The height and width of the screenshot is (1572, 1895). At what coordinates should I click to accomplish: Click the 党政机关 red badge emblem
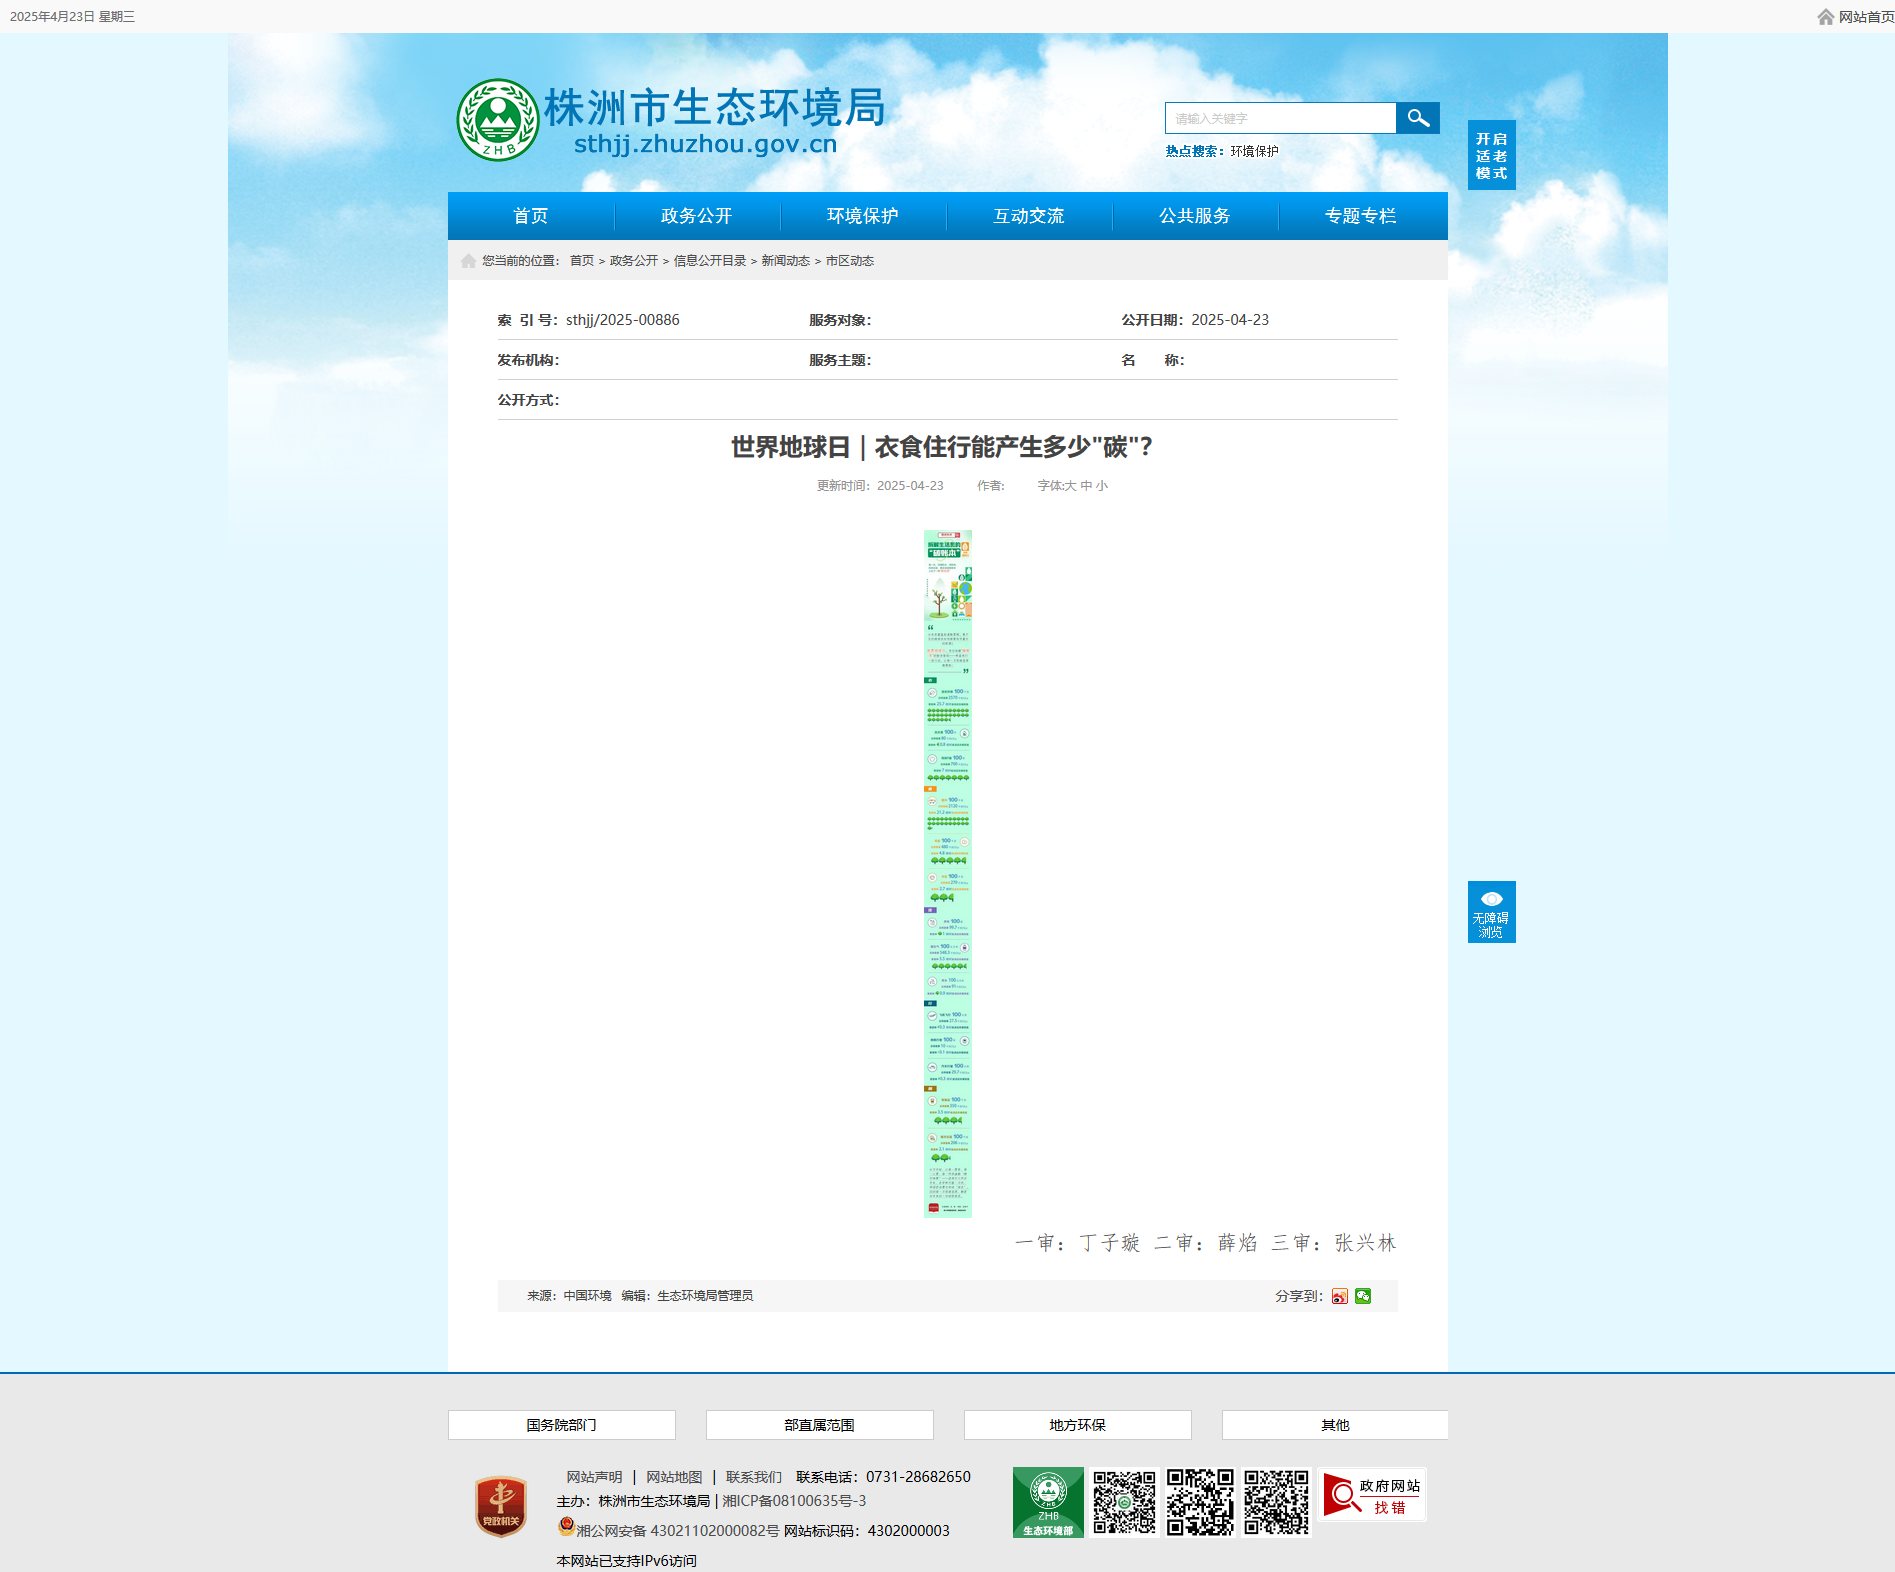(501, 1506)
